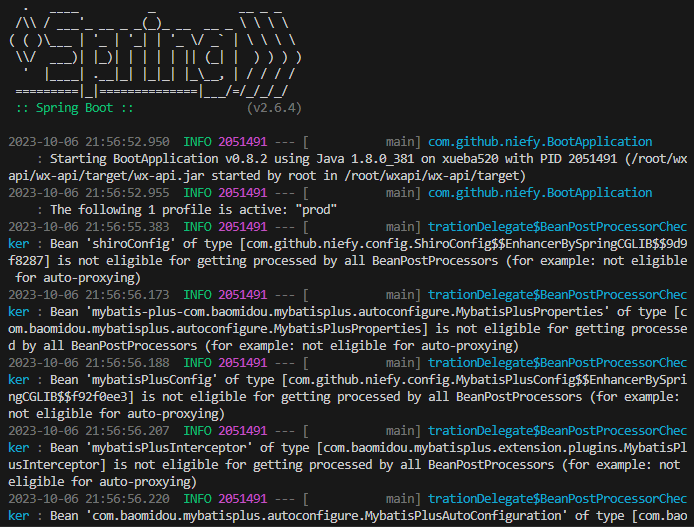Click 'trationDelegate$BeanPostProcessorChec' on the 21:56:56.173 line
The height and width of the screenshot is (527, 694).
558,295
